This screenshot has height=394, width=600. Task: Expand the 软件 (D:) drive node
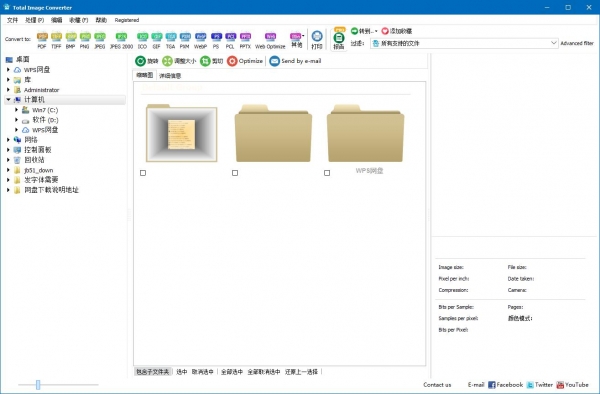pyautogui.click(x=16, y=120)
